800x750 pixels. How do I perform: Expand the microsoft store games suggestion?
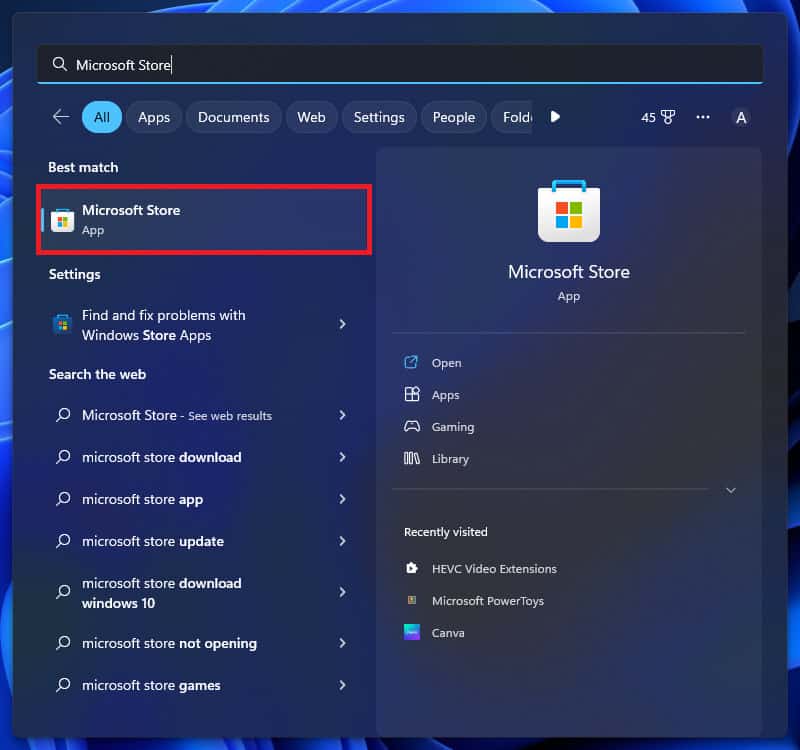[x=343, y=685]
